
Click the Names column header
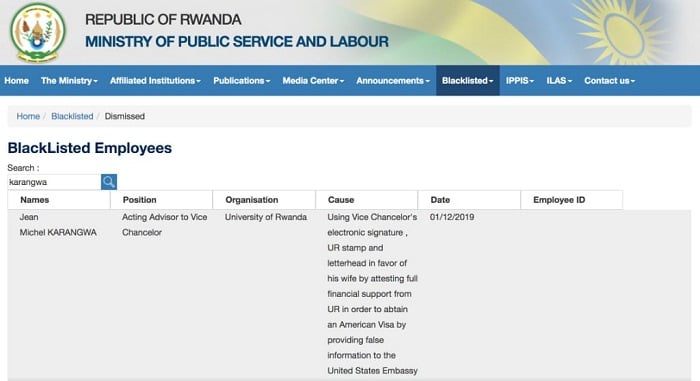tap(59, 200)
